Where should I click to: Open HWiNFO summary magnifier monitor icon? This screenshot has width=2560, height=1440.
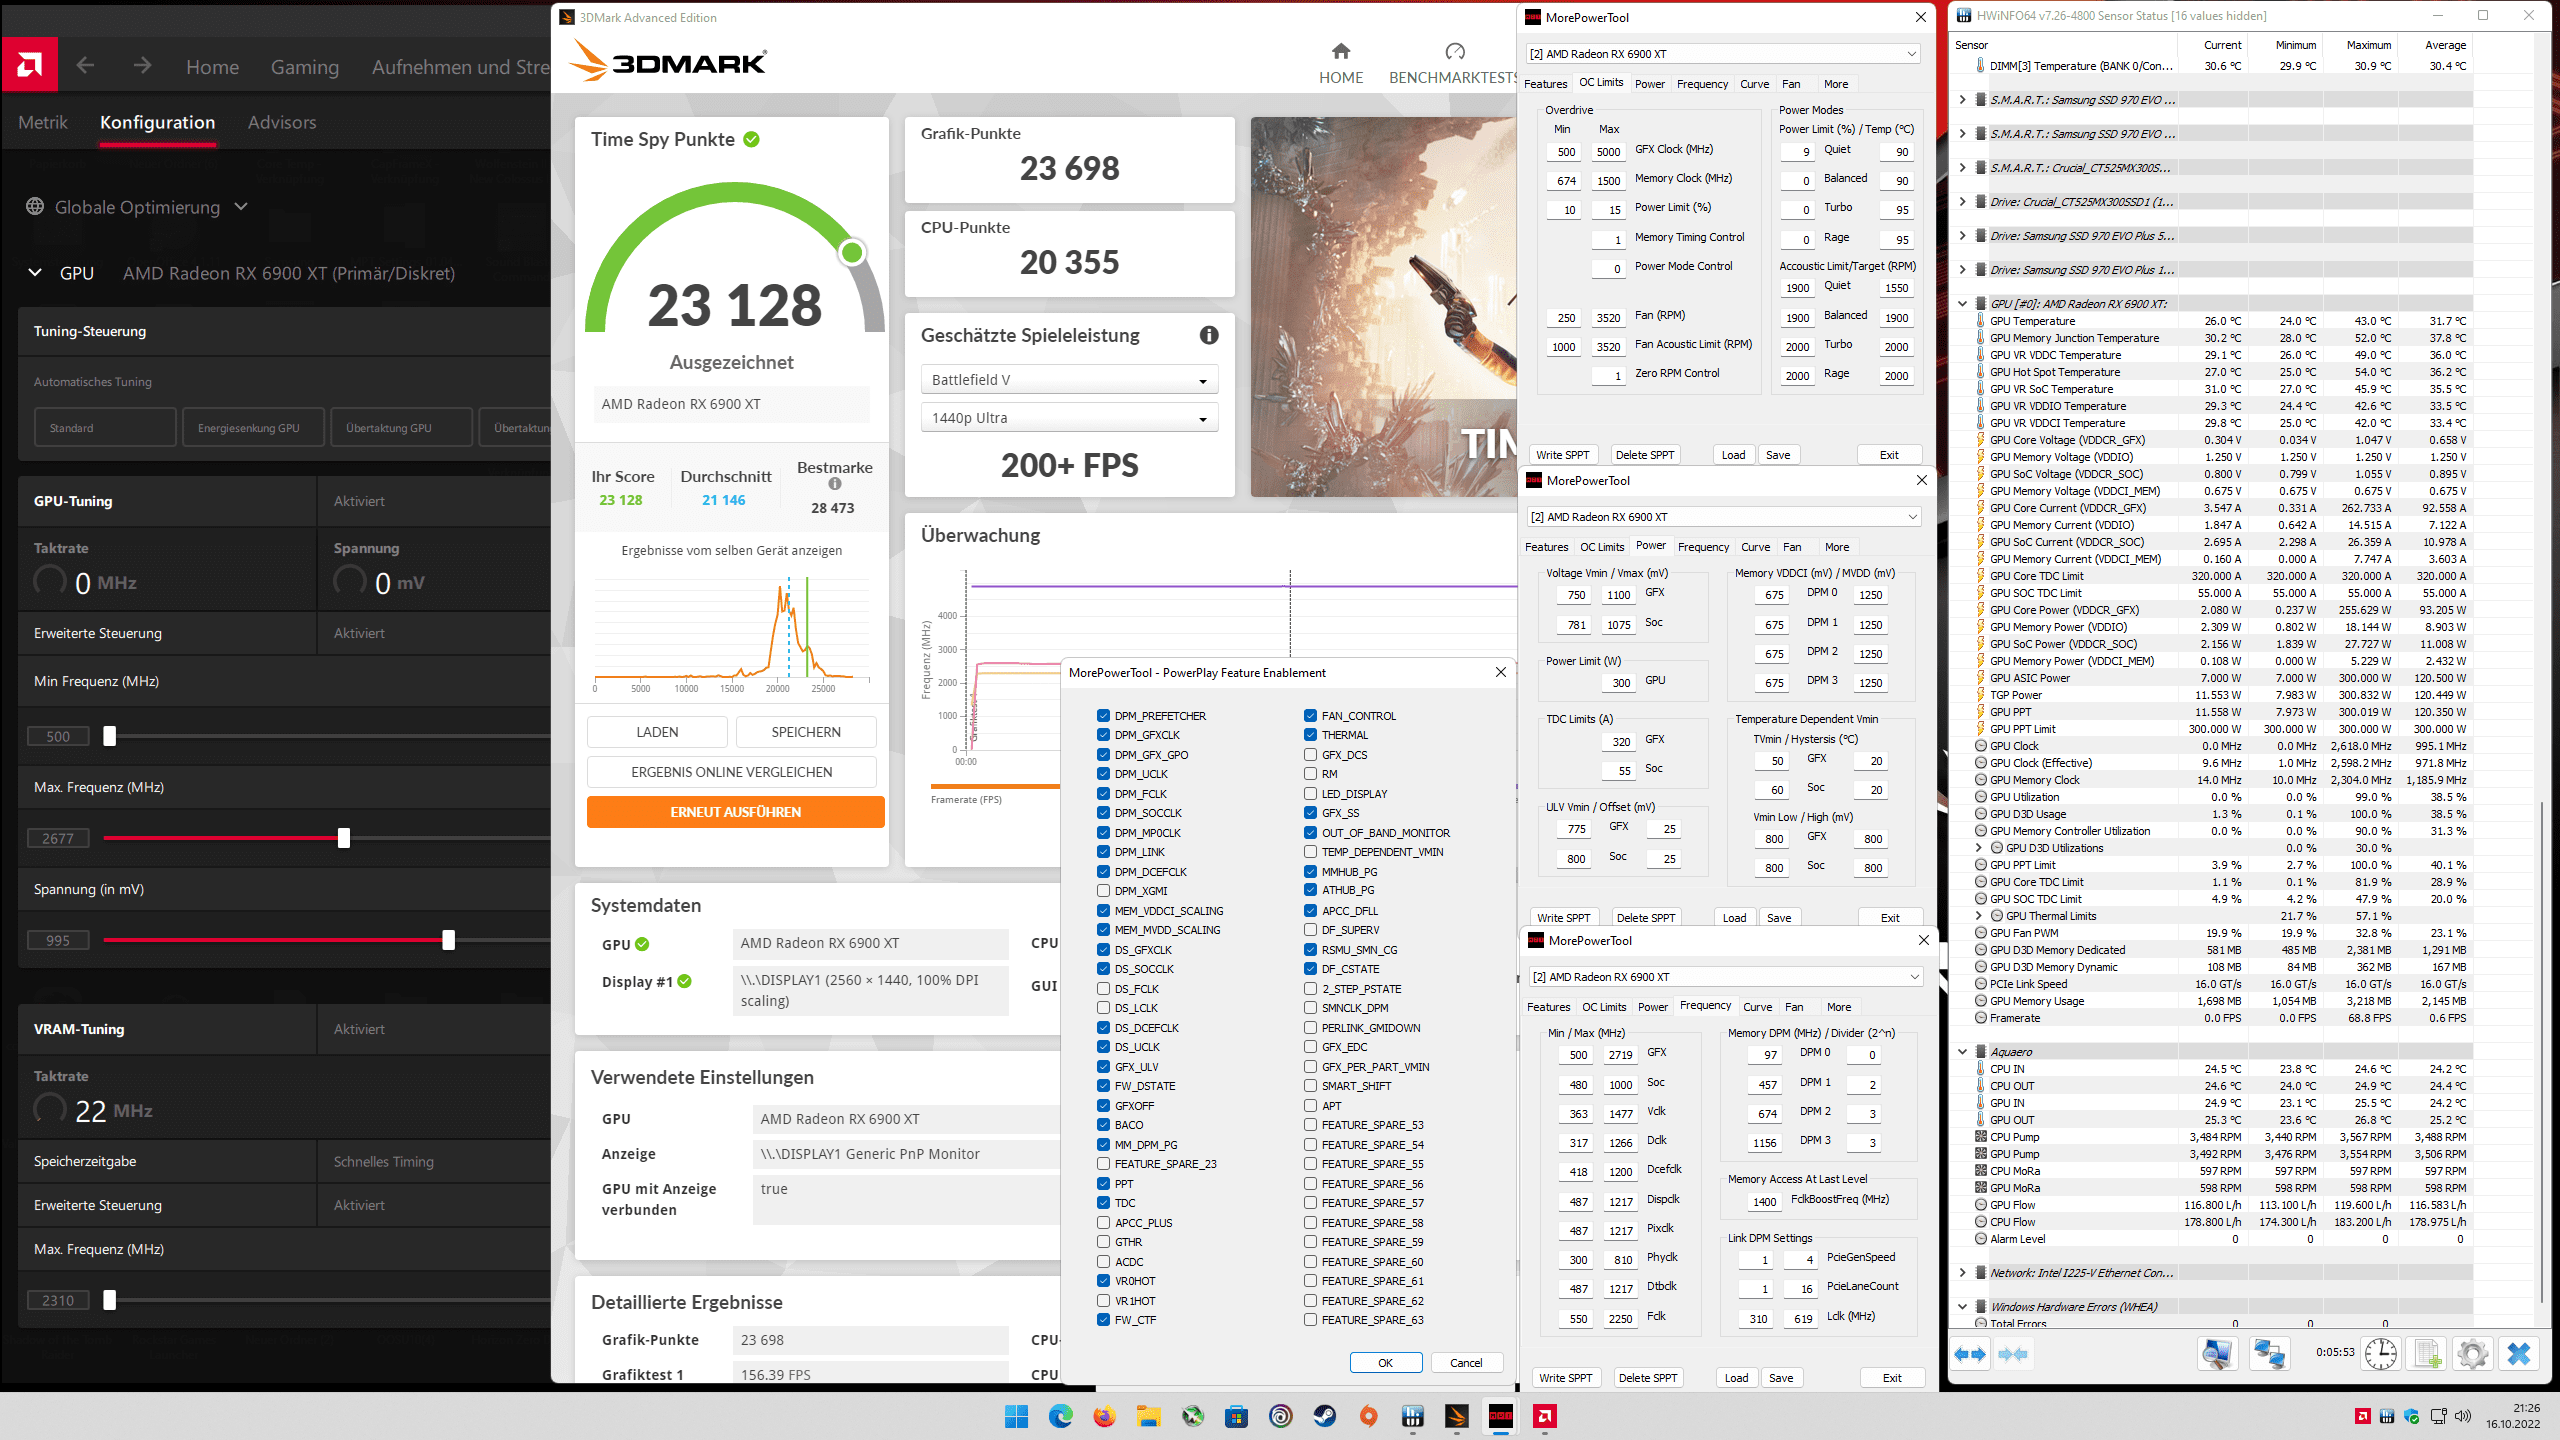tap(2217, 1354)
